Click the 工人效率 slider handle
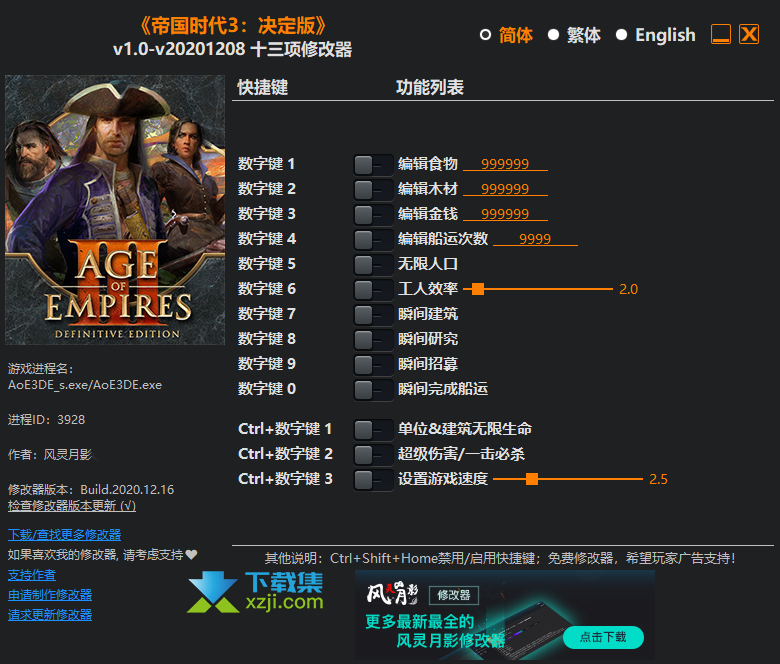Viewport: 780px width, 664px height. (478, 289)
